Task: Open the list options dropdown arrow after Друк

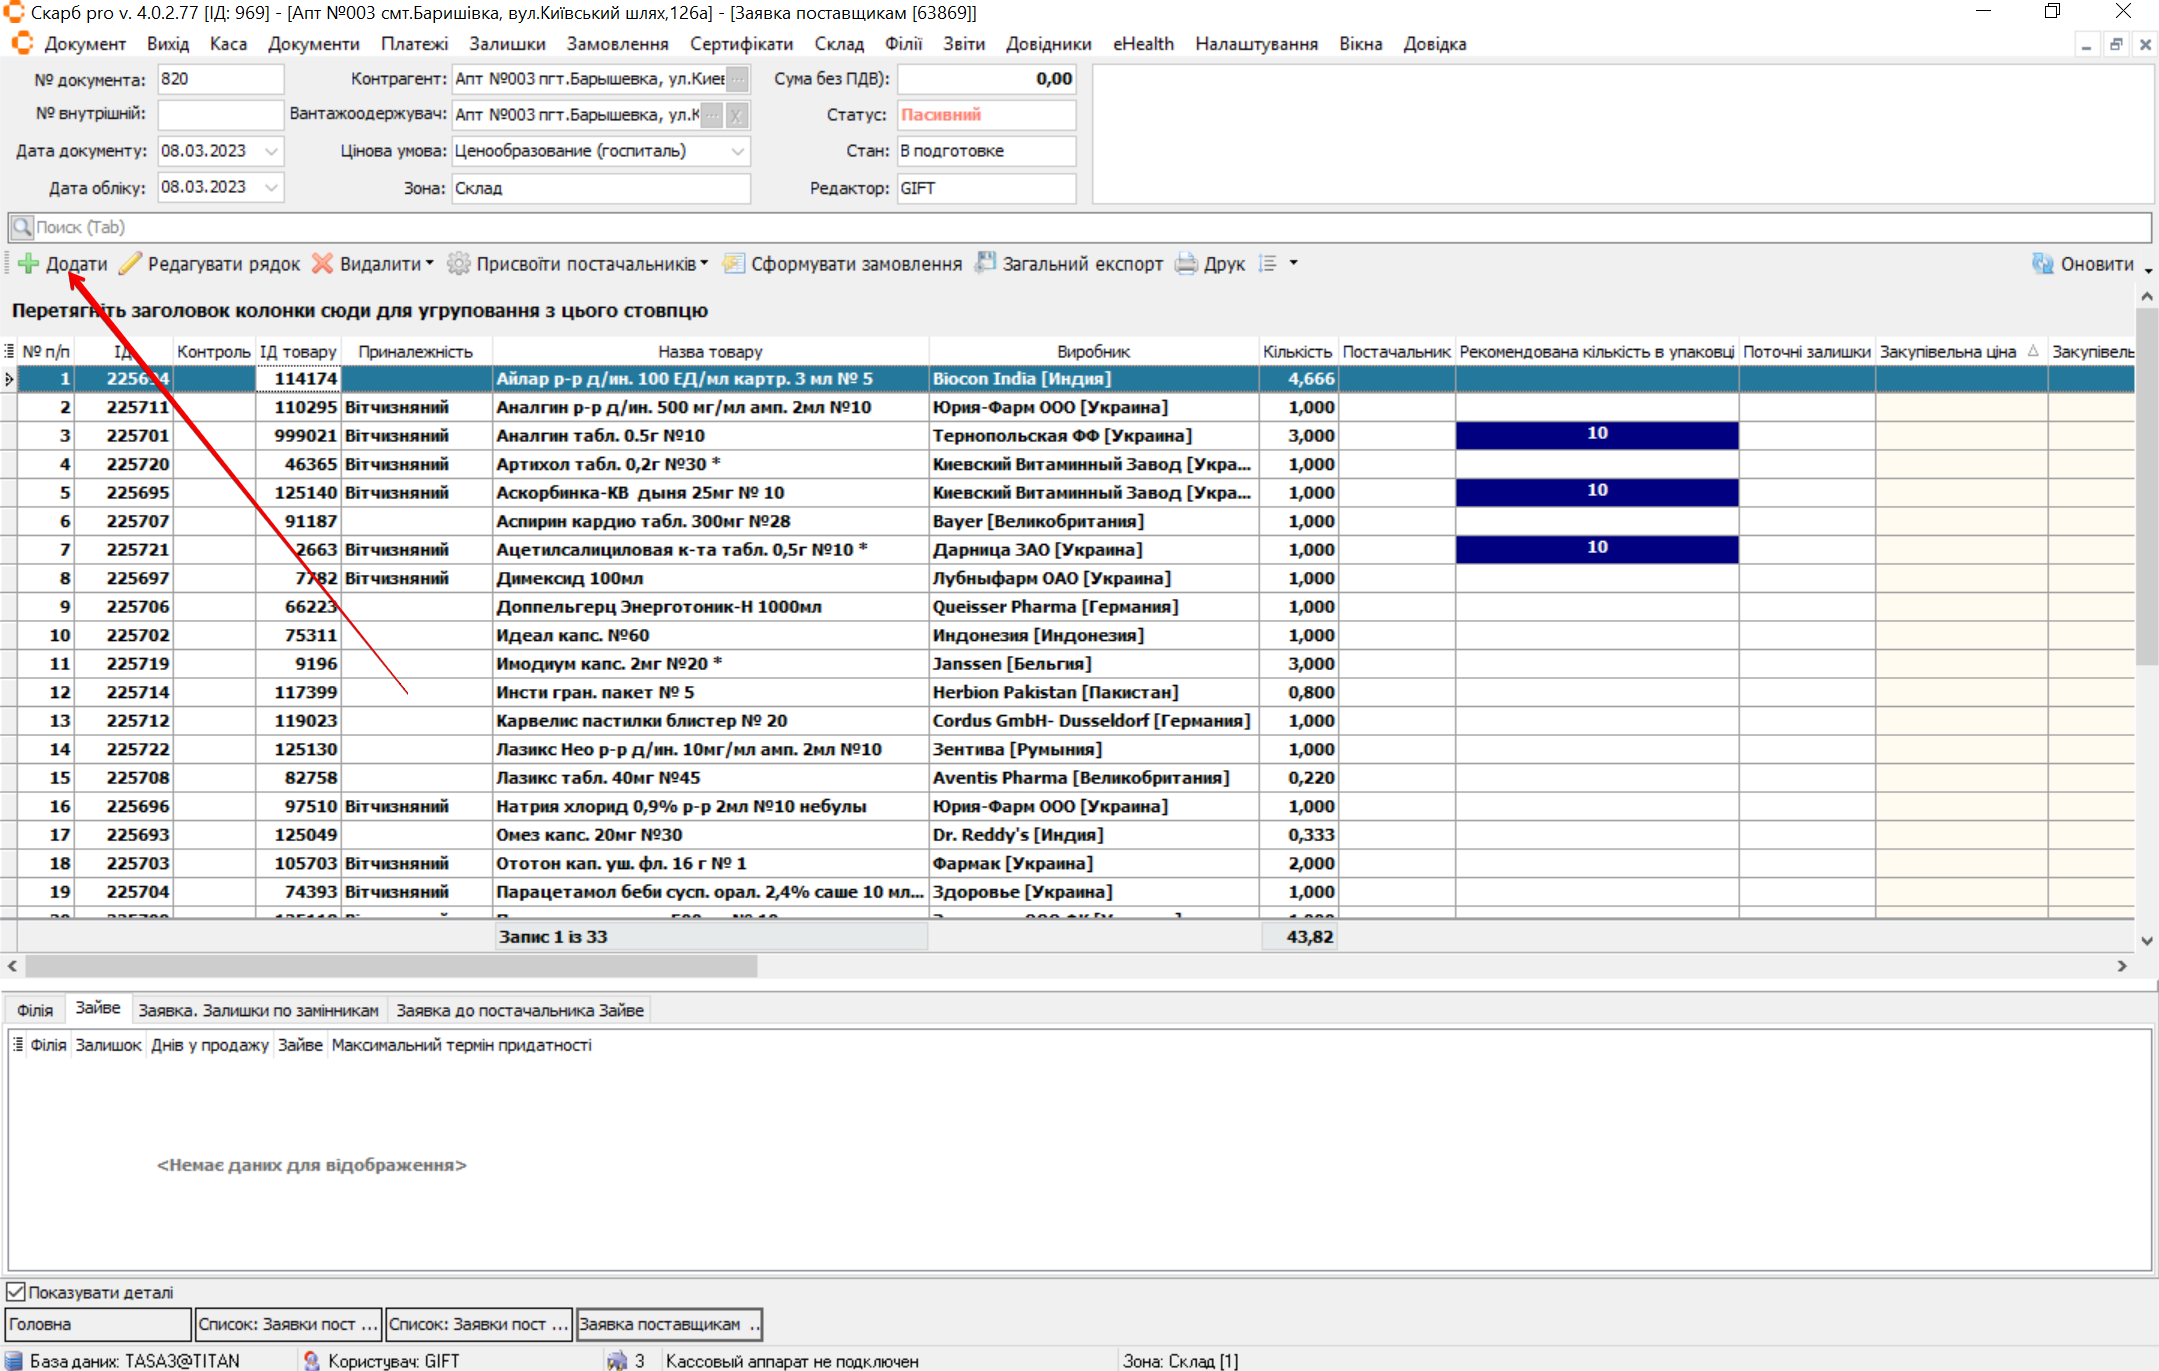Action: (x=1293, y=263)
